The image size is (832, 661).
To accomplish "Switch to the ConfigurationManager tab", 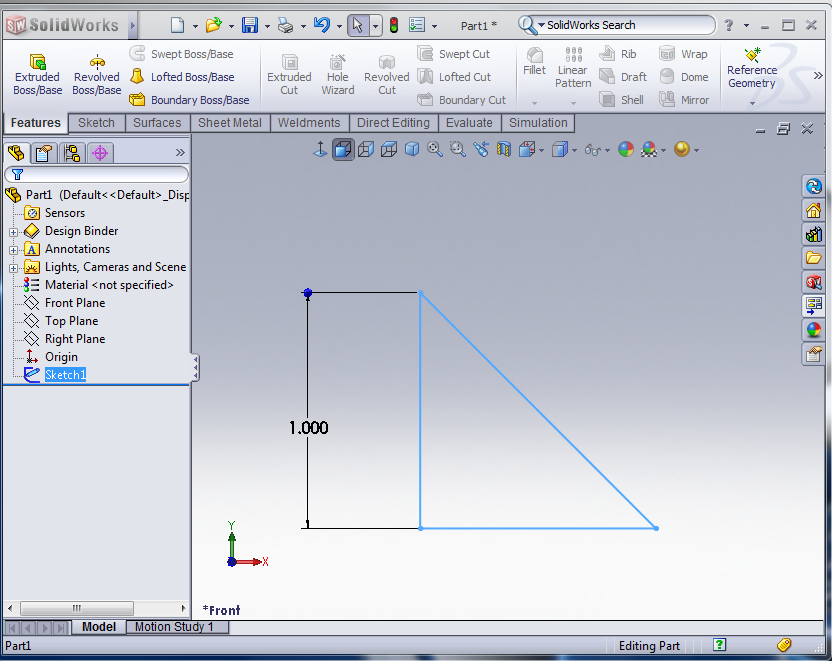I will tap(70, 152).
